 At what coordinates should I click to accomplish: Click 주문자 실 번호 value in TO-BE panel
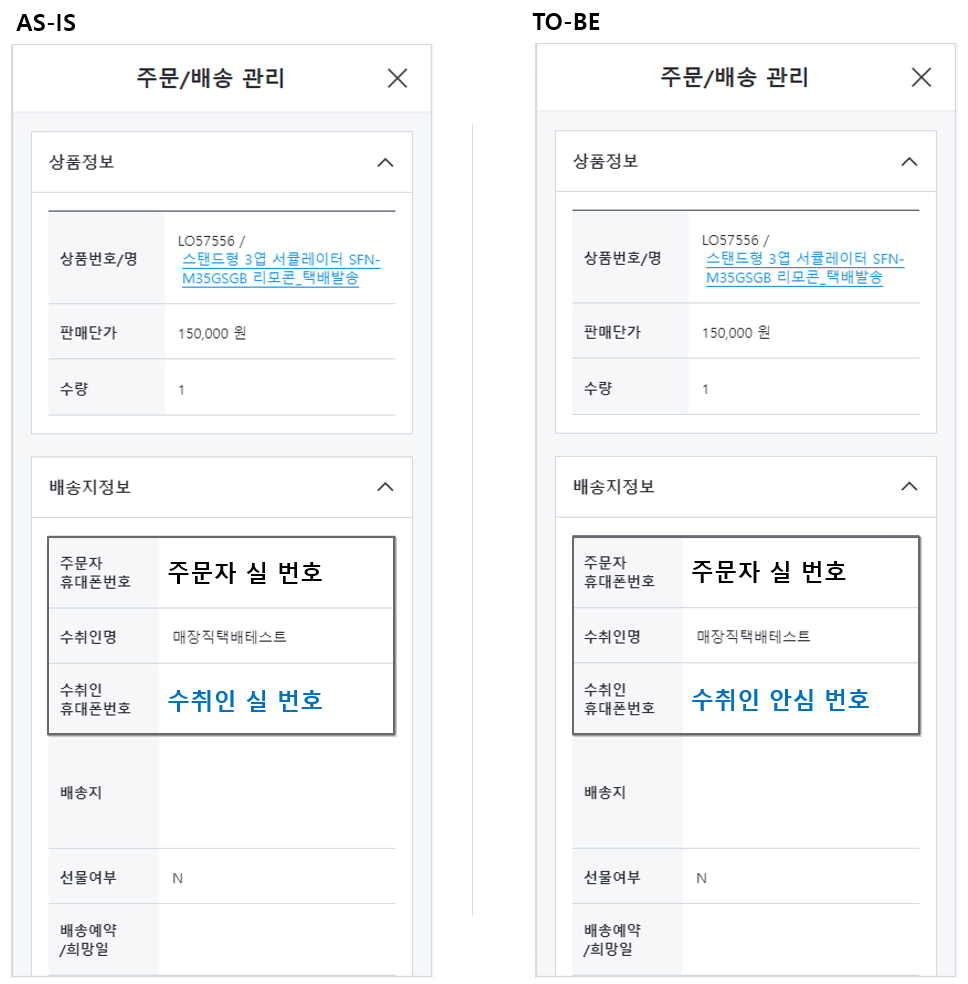(x=769, y=572)
